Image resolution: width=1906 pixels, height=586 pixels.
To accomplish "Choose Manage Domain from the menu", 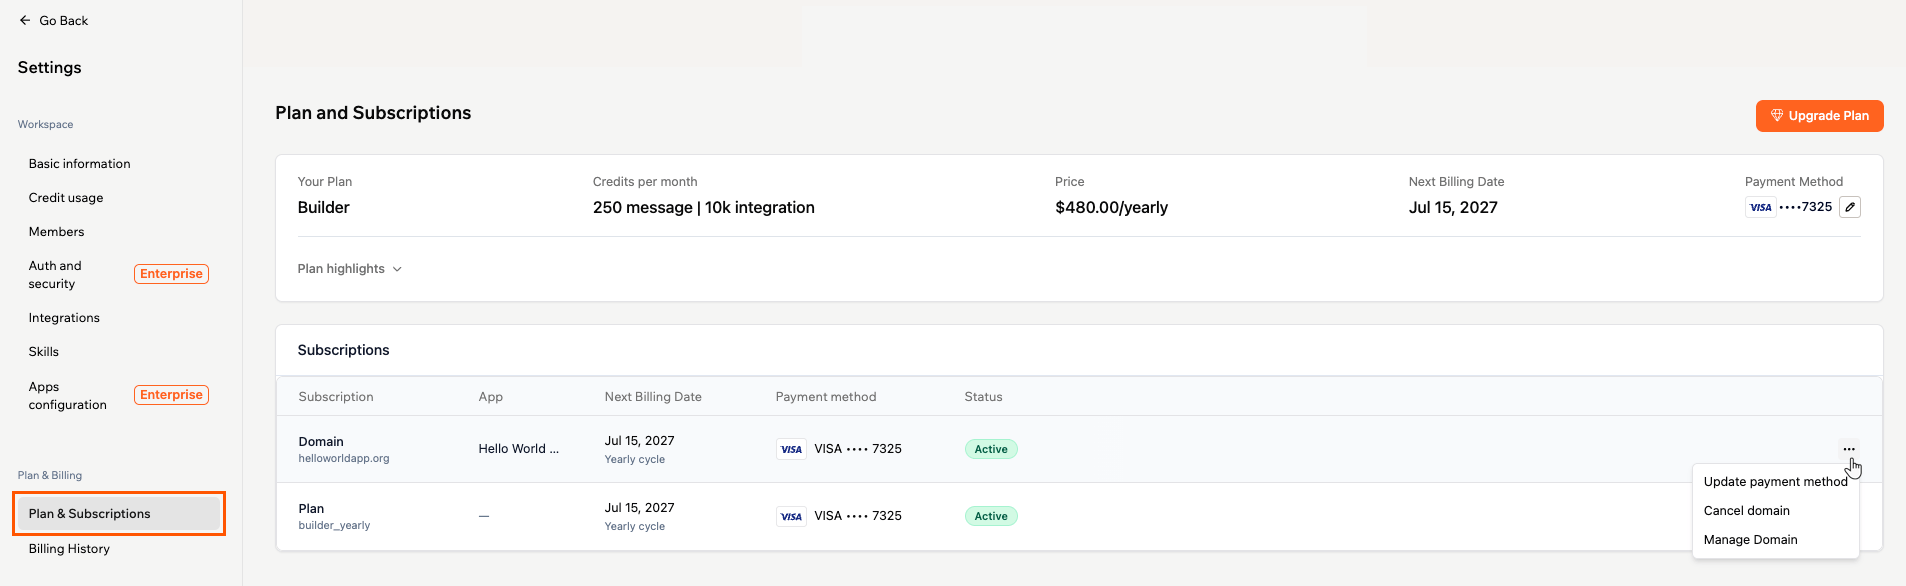I will (x=1750, y=540).
